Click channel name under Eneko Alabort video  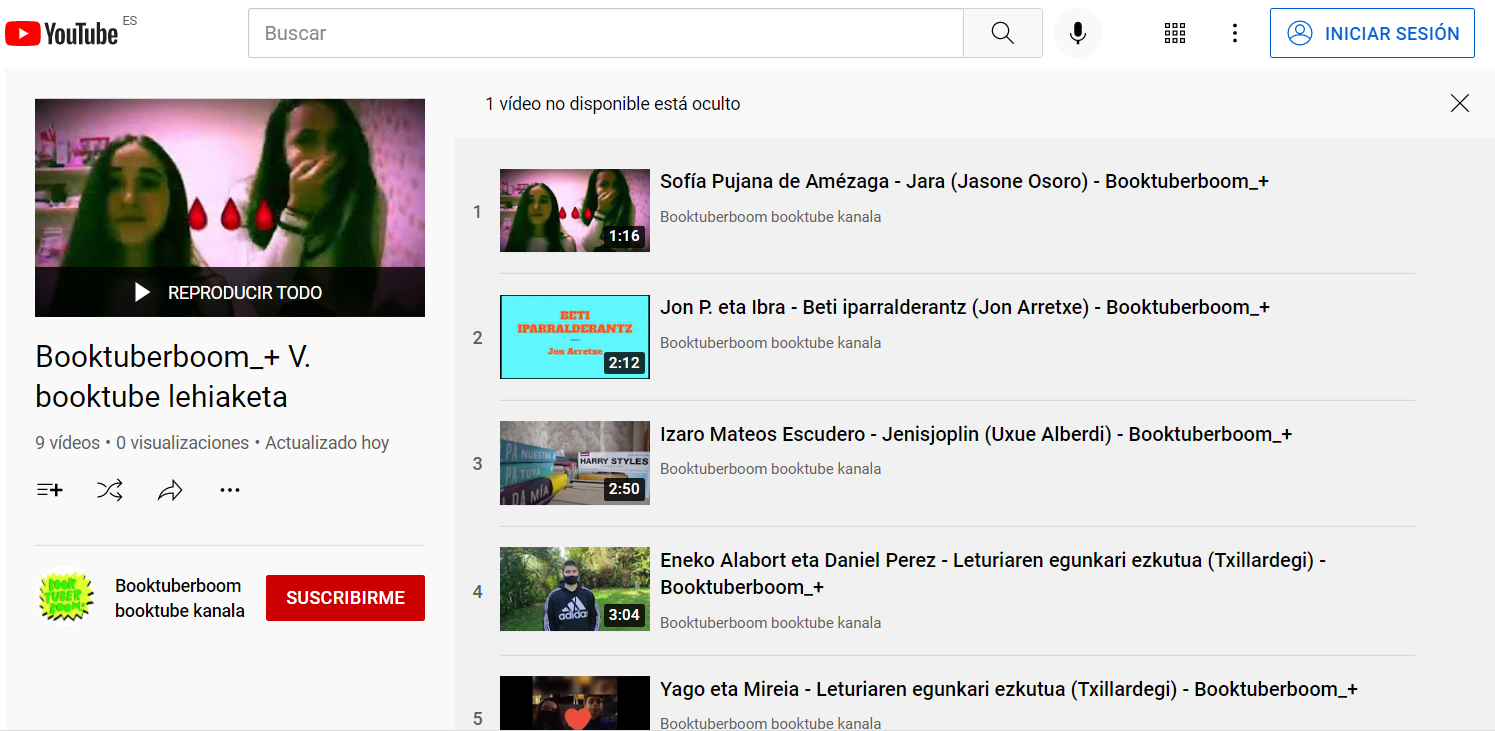(770, 623)
